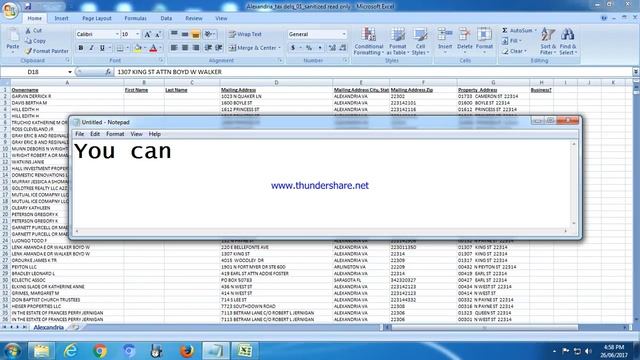
Task: Select the Format Painter tool
Action: click(46, 51)
